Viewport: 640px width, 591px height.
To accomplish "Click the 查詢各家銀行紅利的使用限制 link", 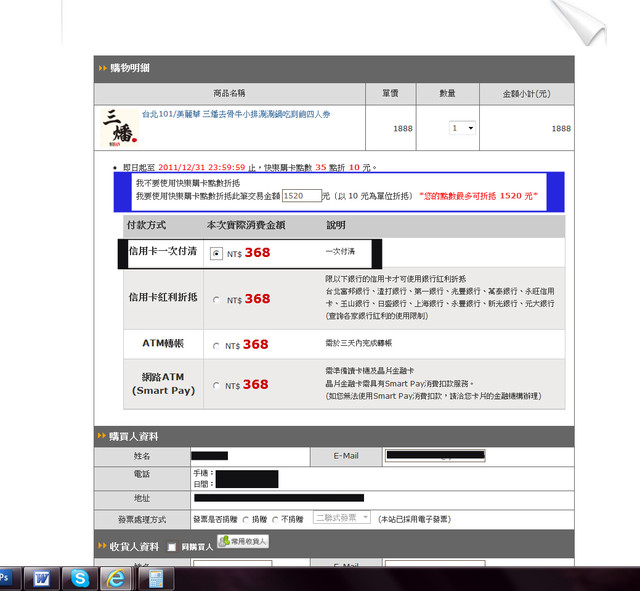I will click(376, 316).
